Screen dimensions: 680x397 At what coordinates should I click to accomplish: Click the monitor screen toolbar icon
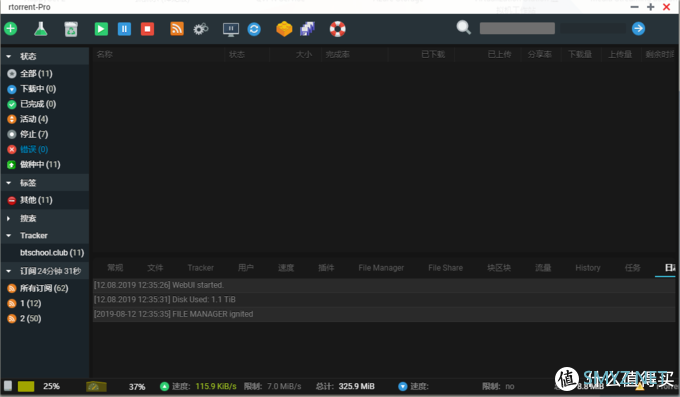(231, 29)
